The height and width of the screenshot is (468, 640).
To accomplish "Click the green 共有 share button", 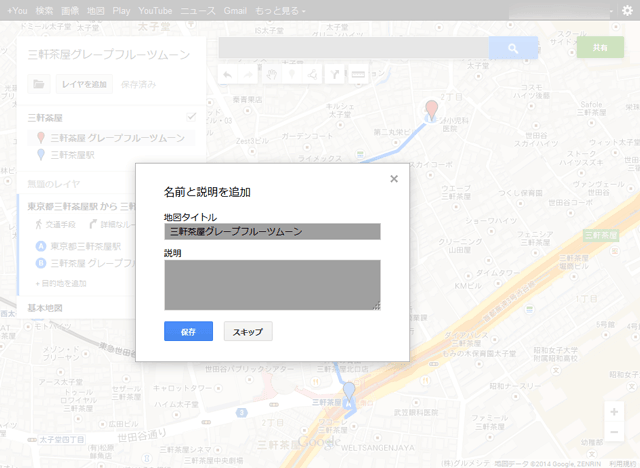I will tap(600, 47).
